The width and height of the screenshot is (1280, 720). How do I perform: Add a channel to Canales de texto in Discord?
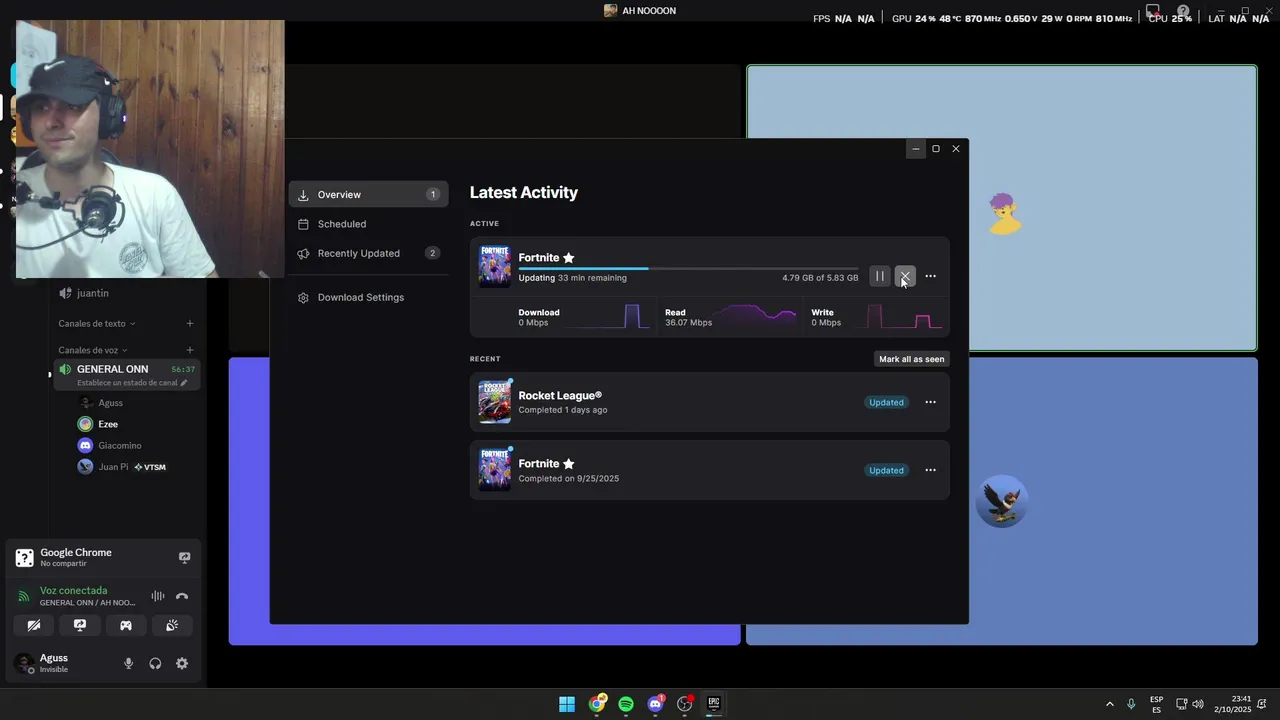click(190, 323)
